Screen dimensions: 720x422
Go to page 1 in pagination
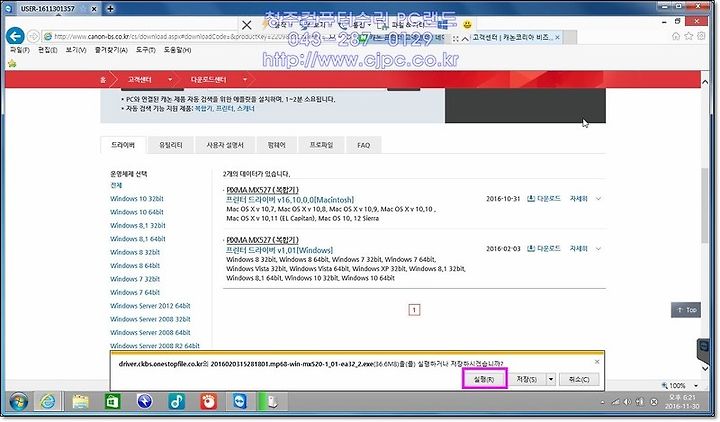[x=414, y=310]
